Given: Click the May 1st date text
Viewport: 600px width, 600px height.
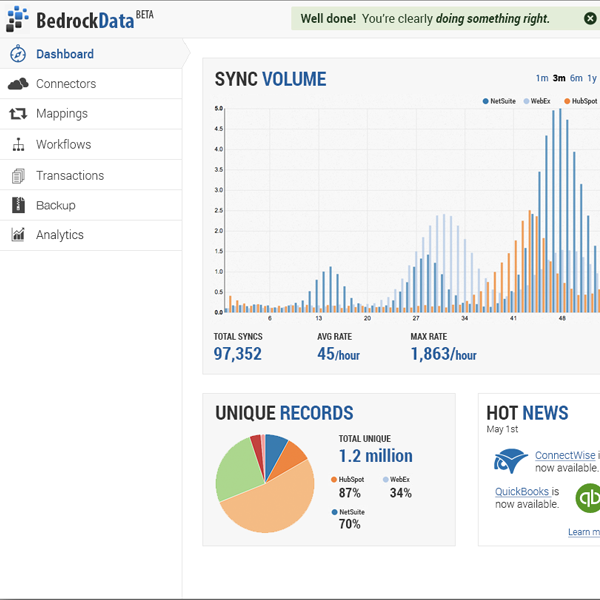Looking at the screenshot, I should 502,429.
